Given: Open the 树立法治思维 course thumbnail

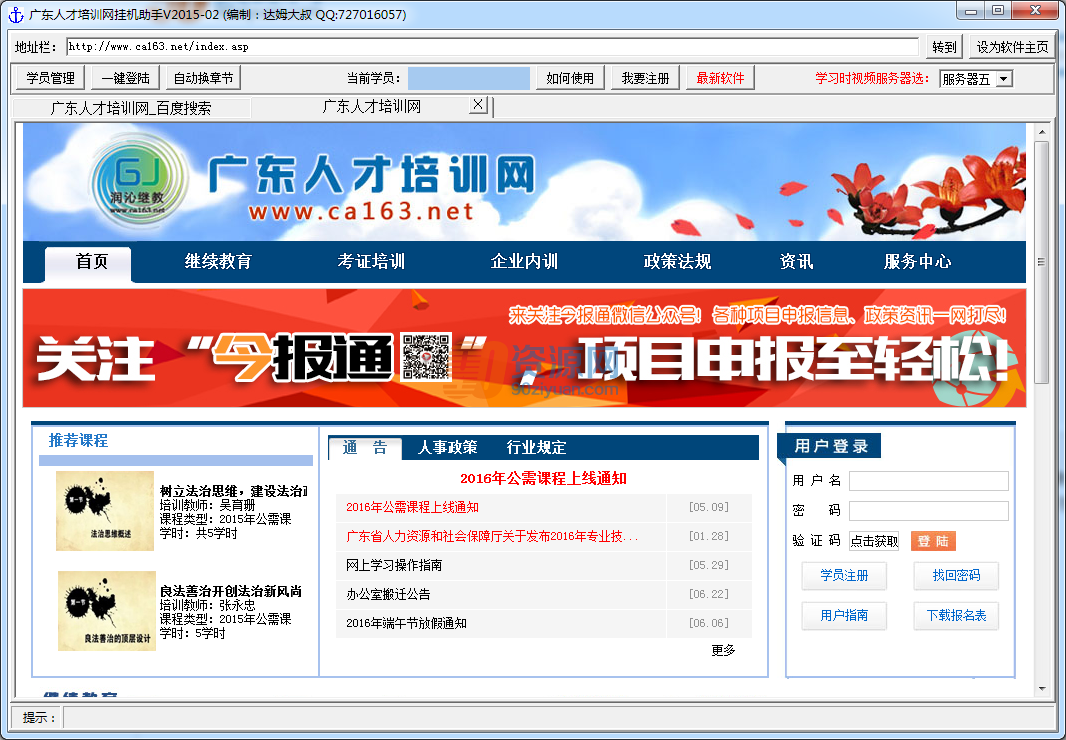Looking at the screenshot, I should 105,510.
